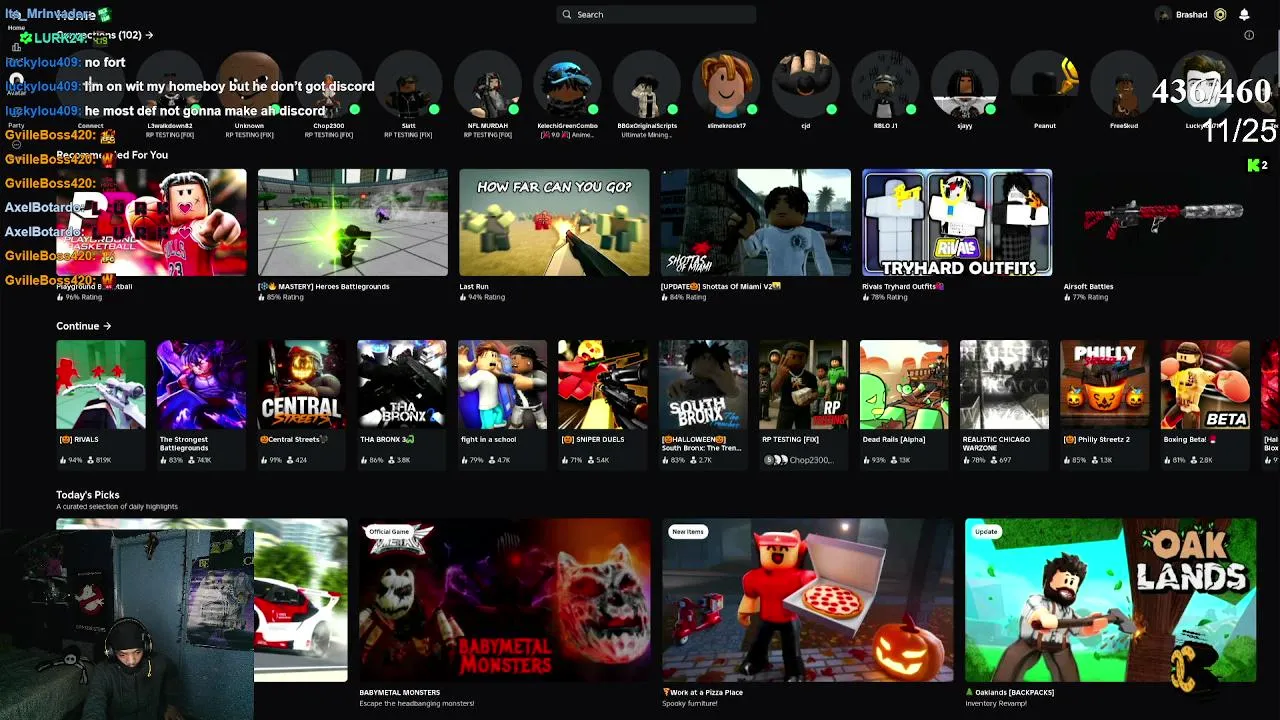1280x720 pixels.
Task: Click the Today's Picks heading
Action: pyautogui.click(x=88, y=495)
